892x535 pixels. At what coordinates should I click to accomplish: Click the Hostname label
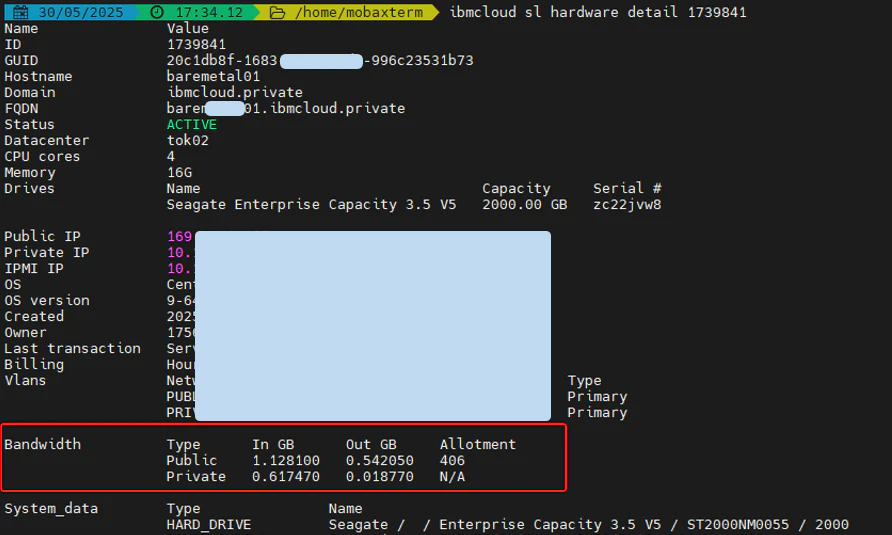[38, 76]
